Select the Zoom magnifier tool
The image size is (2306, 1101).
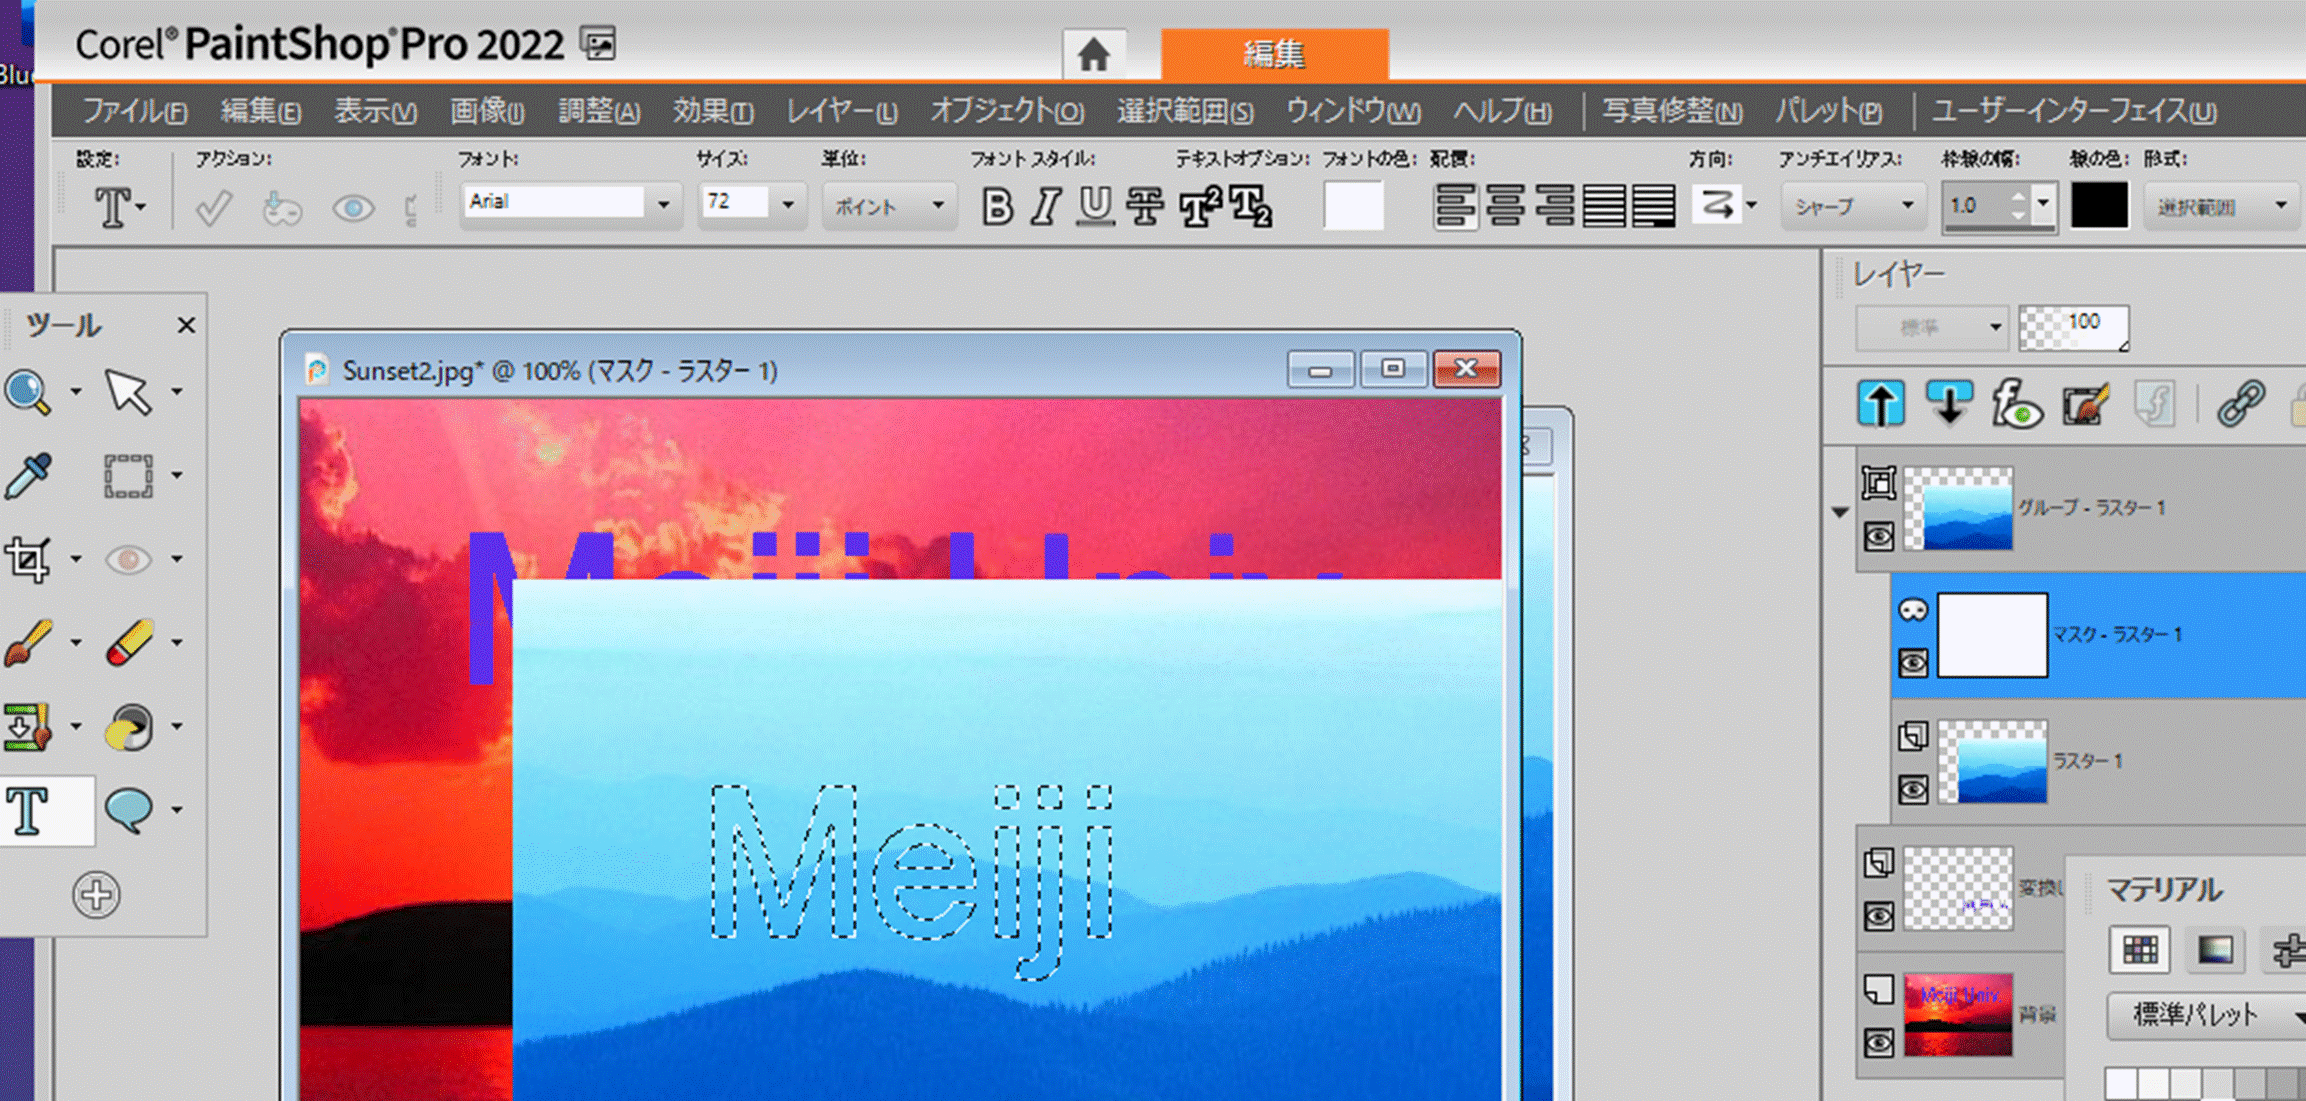(28, 392)
